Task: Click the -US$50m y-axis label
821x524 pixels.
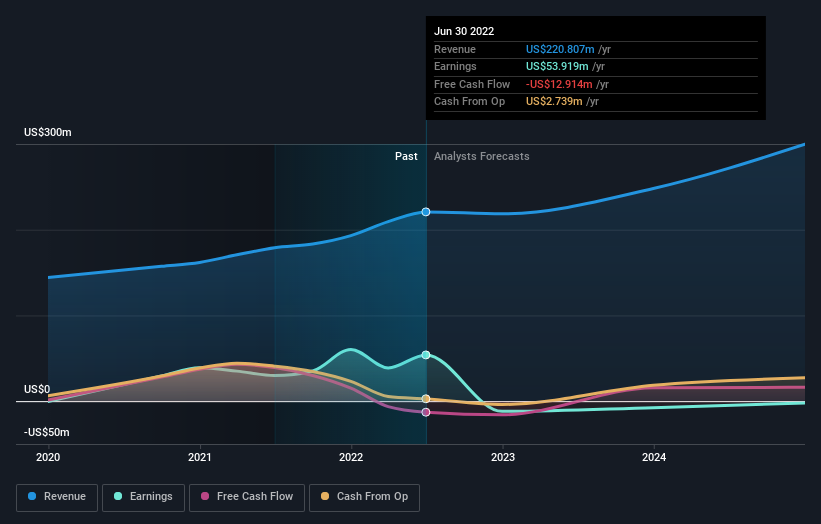Action: [47, 432]
